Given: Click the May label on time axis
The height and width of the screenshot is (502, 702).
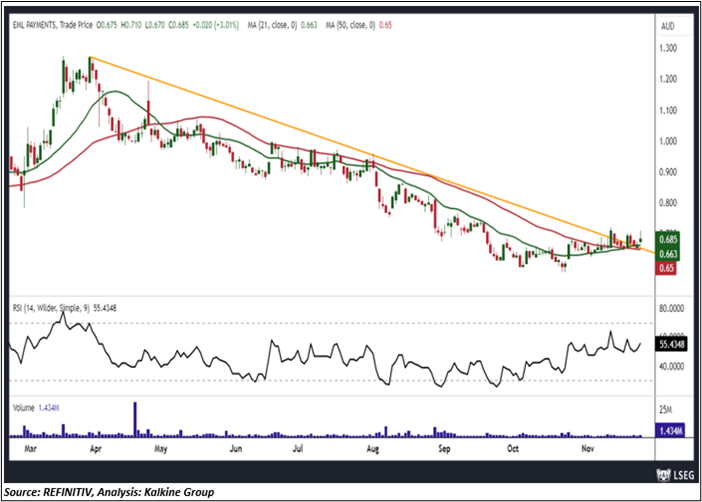Looking at the screenshot, I should [x=161, y=449].
